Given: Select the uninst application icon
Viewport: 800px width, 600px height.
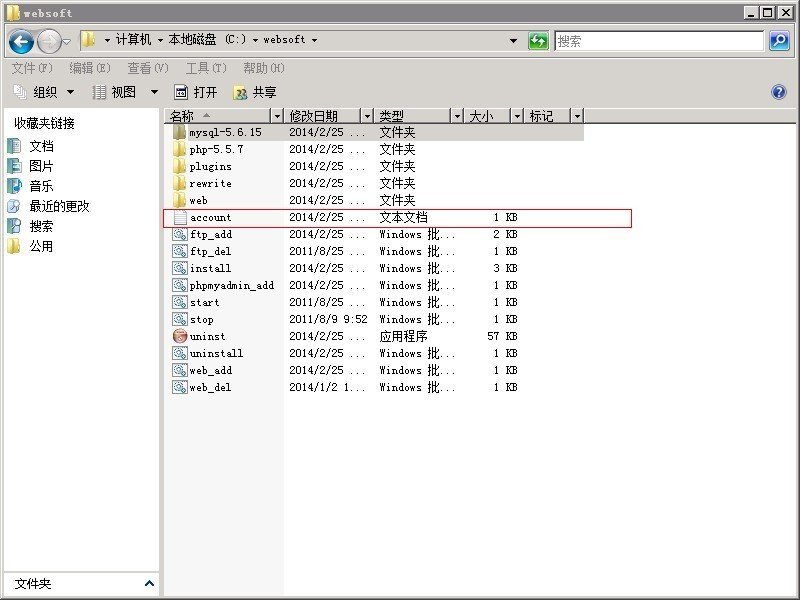Looking at the screenshot, I should [x=180, y=336].
